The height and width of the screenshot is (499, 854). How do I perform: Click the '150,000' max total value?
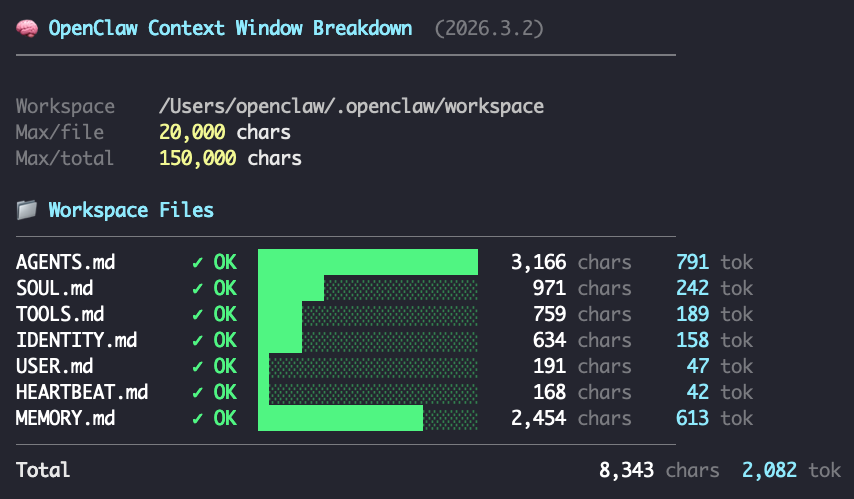click(x=198, y=159)
